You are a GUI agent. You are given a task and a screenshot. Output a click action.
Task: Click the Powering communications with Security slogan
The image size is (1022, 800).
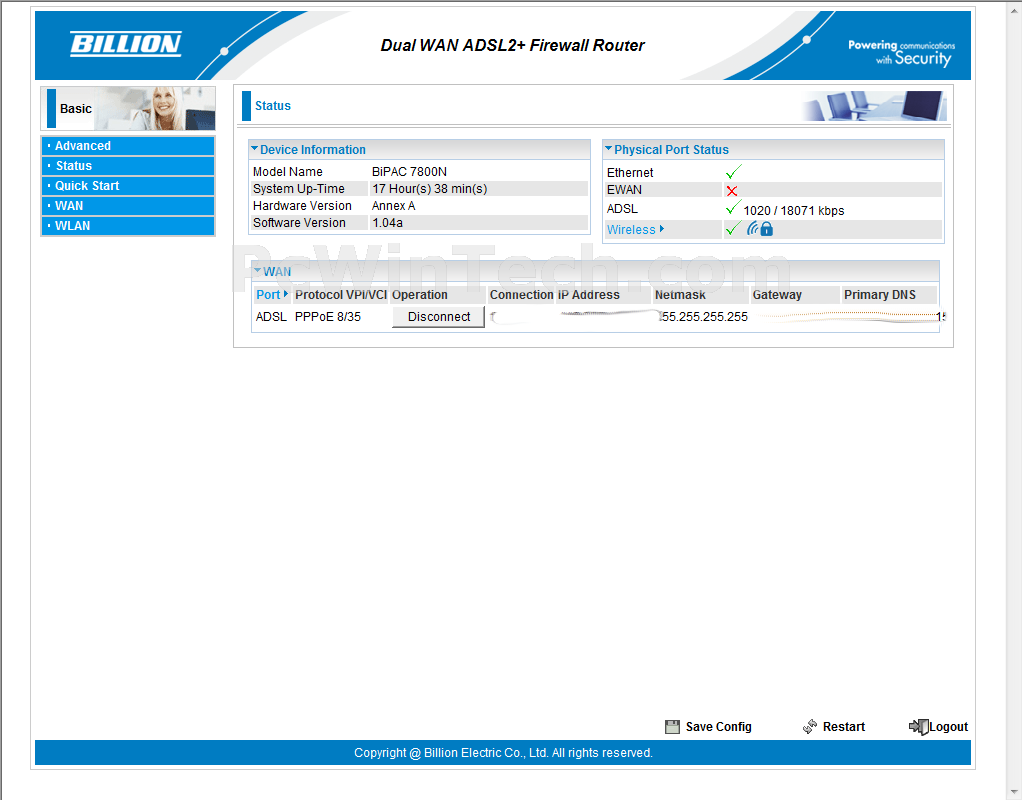point(901,53)
